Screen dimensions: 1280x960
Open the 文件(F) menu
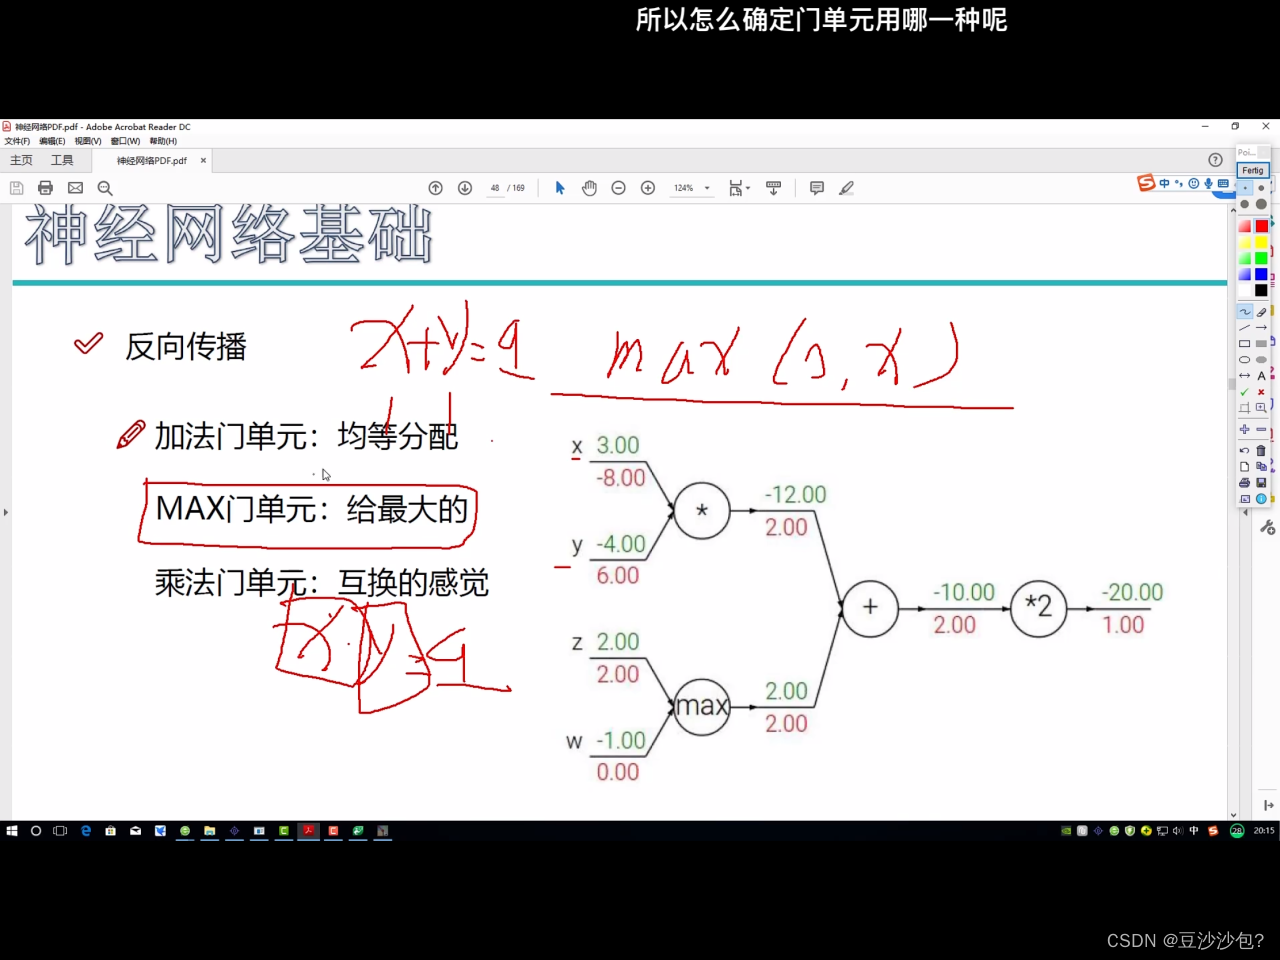click(x=17, y=141)
